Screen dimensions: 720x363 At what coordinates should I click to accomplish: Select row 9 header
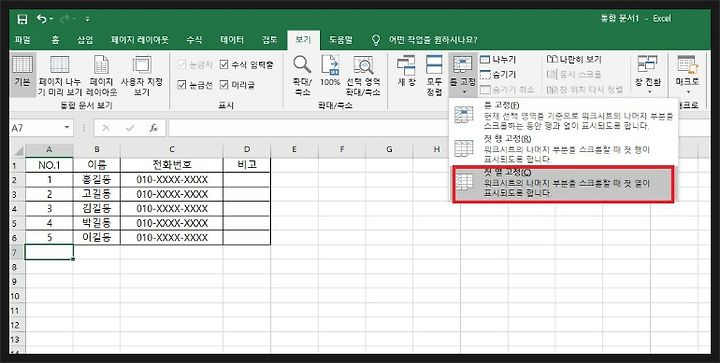[17, 281]
